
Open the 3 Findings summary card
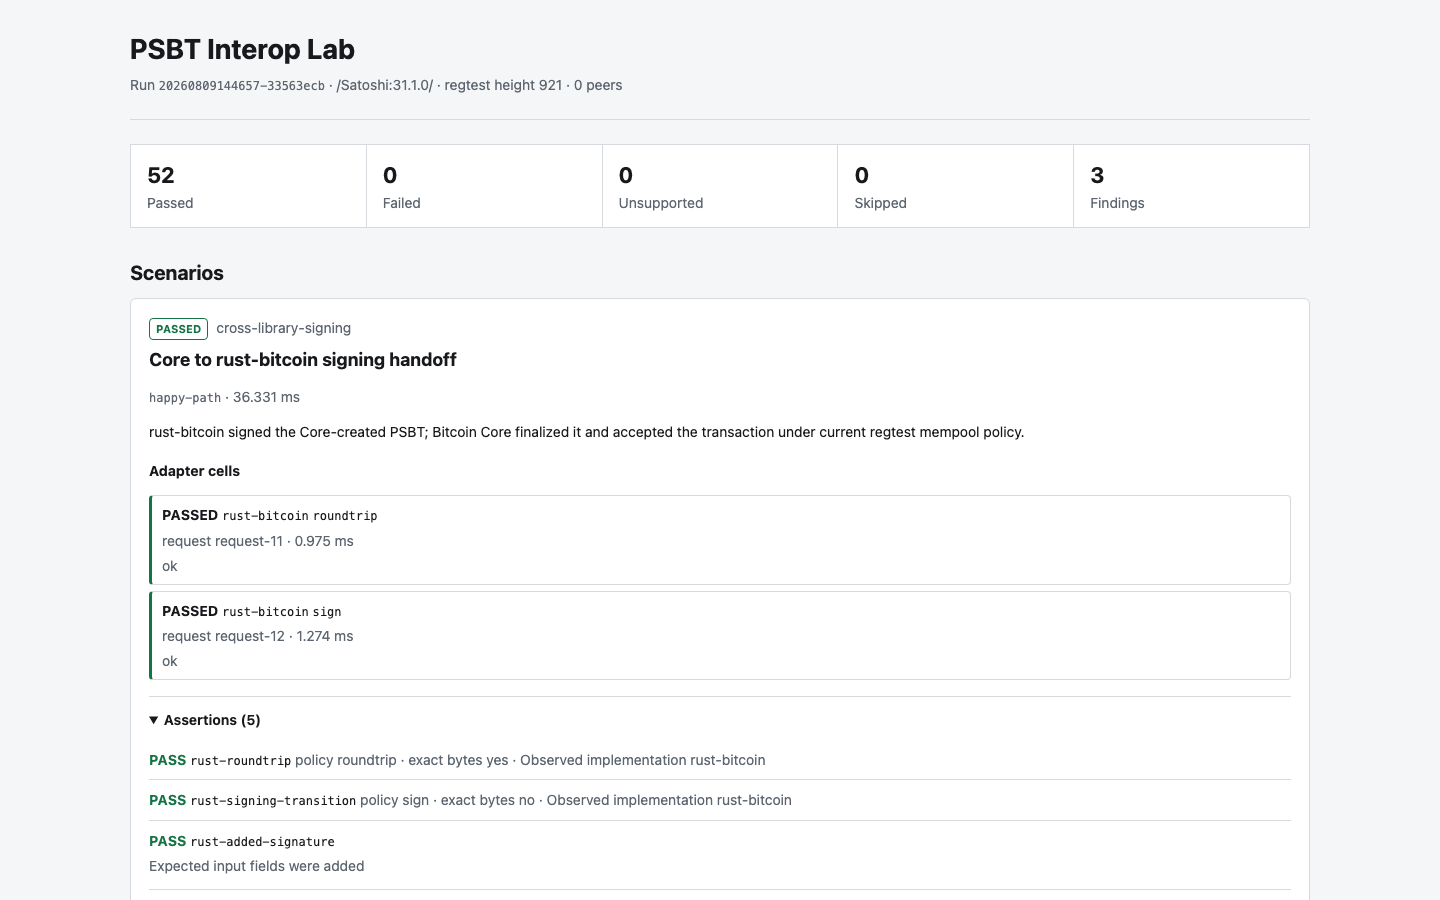tap(1191, 186)
